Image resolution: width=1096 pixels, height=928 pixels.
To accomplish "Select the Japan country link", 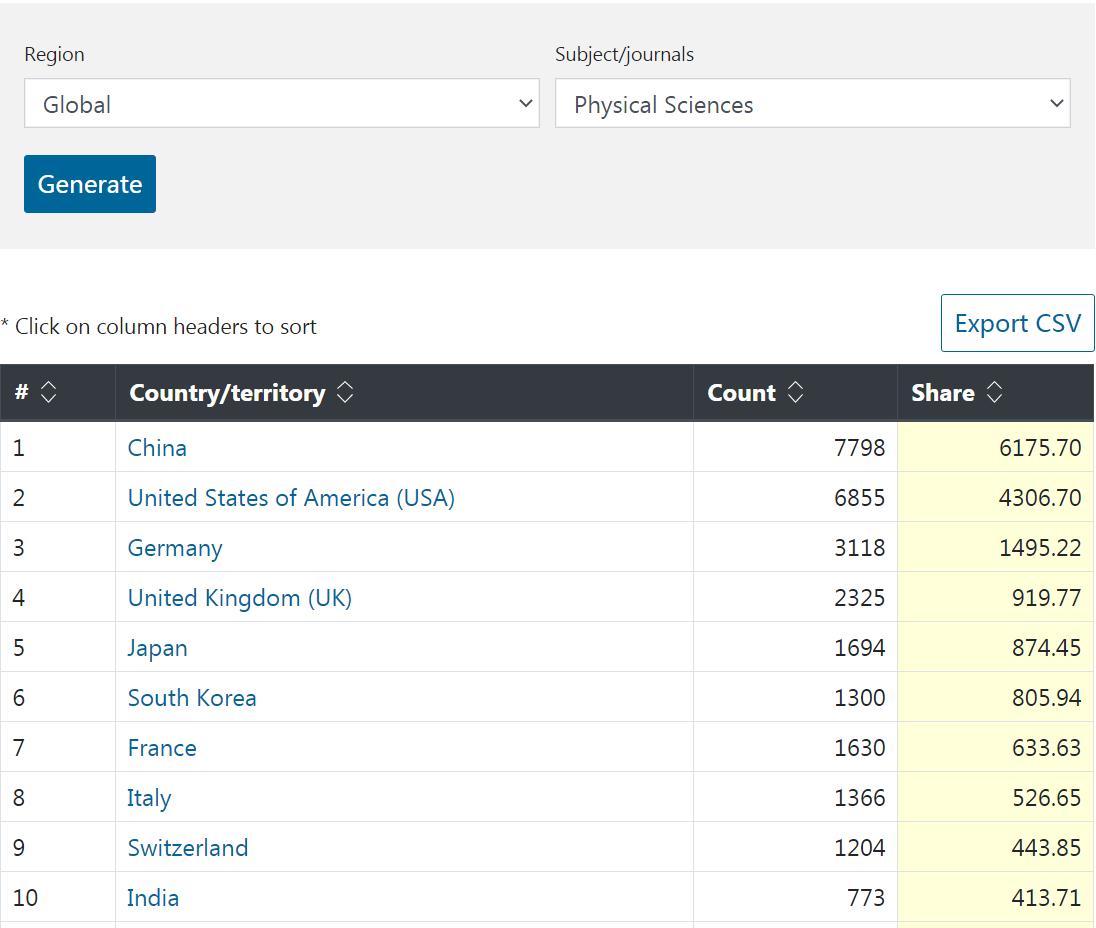I will coord(157,648).
